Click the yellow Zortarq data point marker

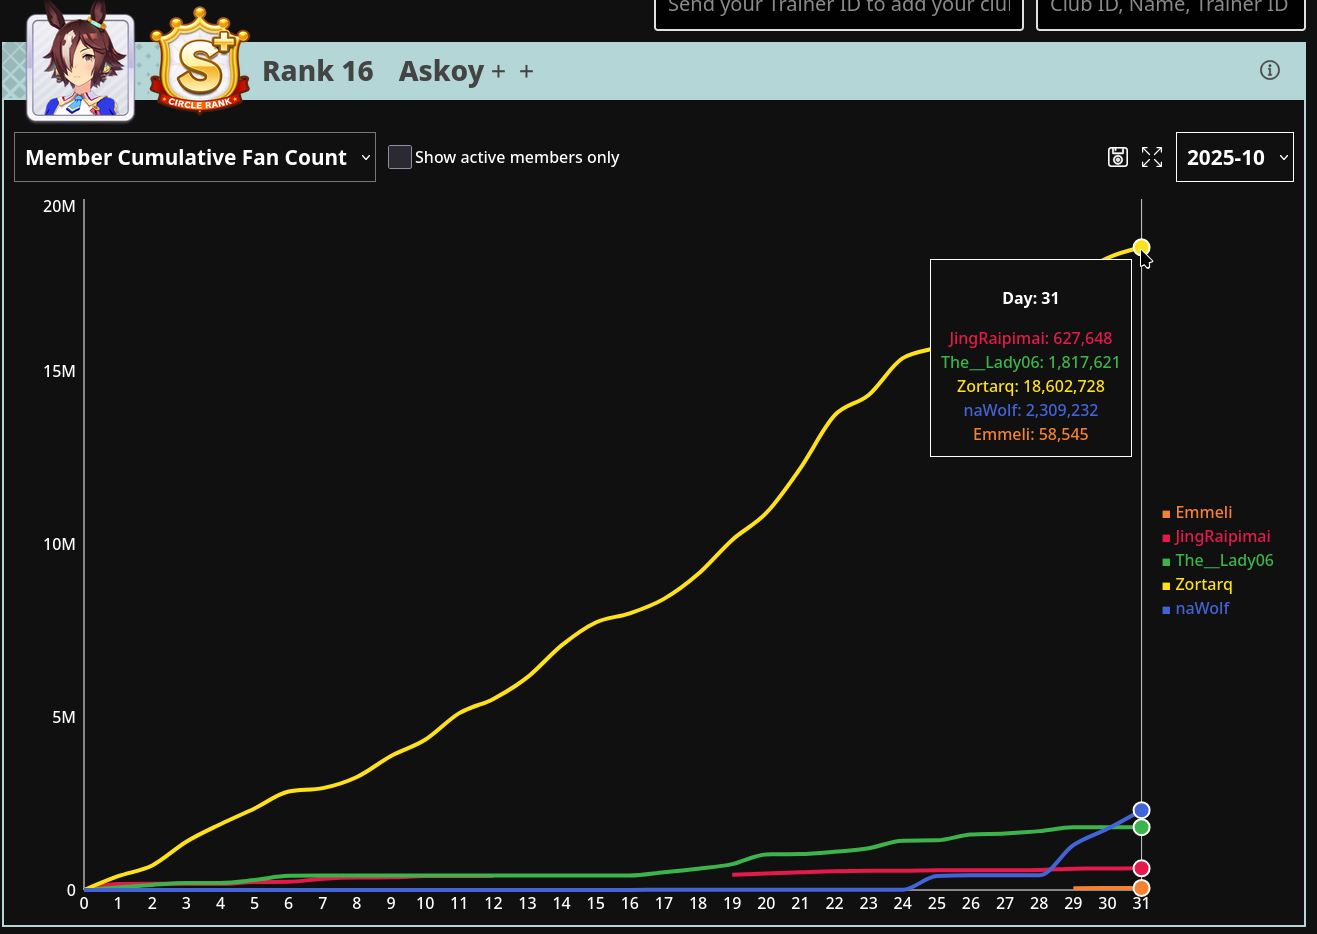(1141, 247)
